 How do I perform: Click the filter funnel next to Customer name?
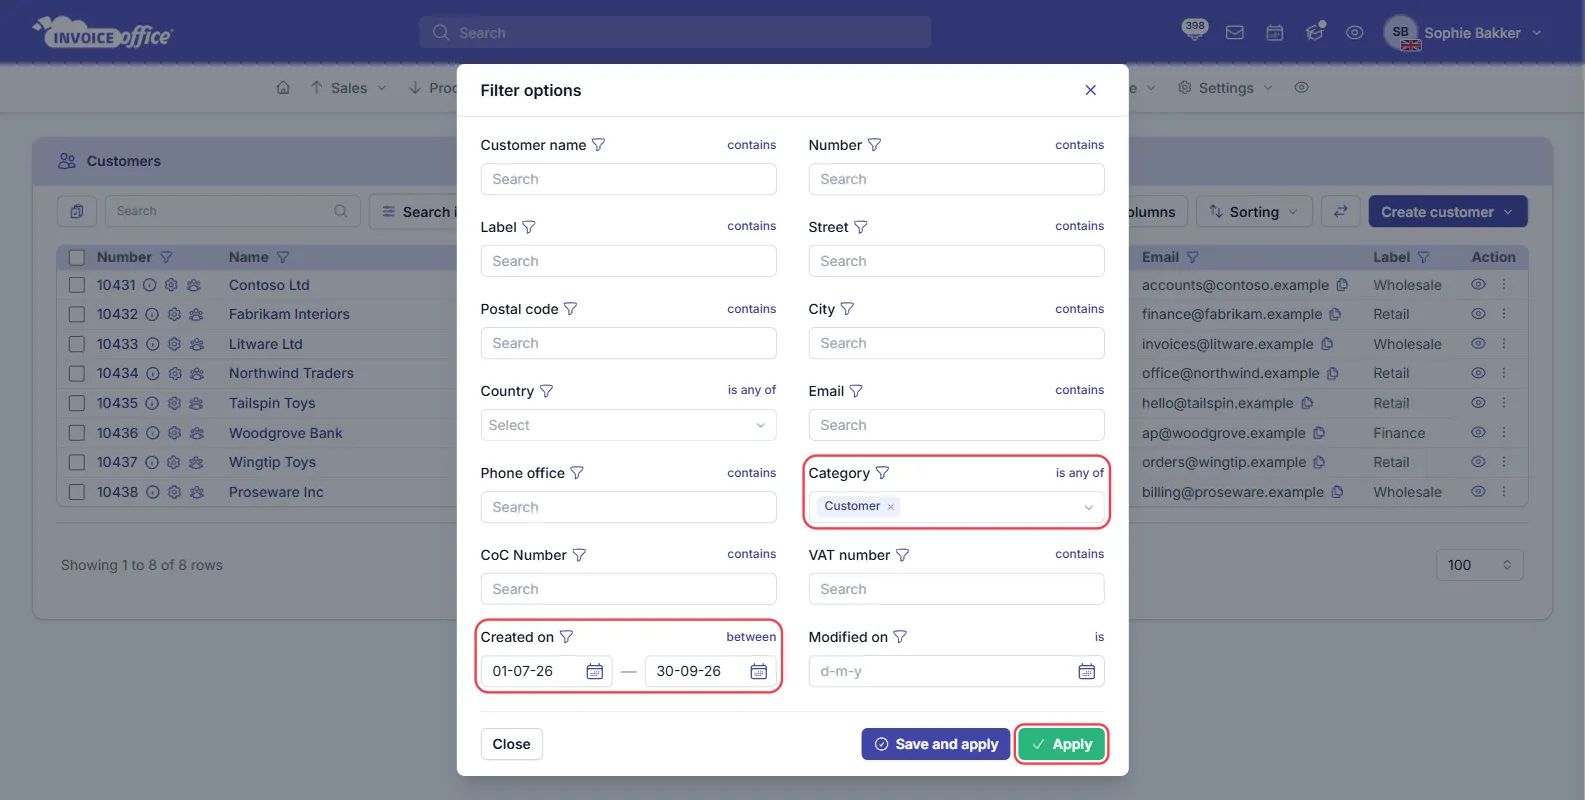pos(599,145)
